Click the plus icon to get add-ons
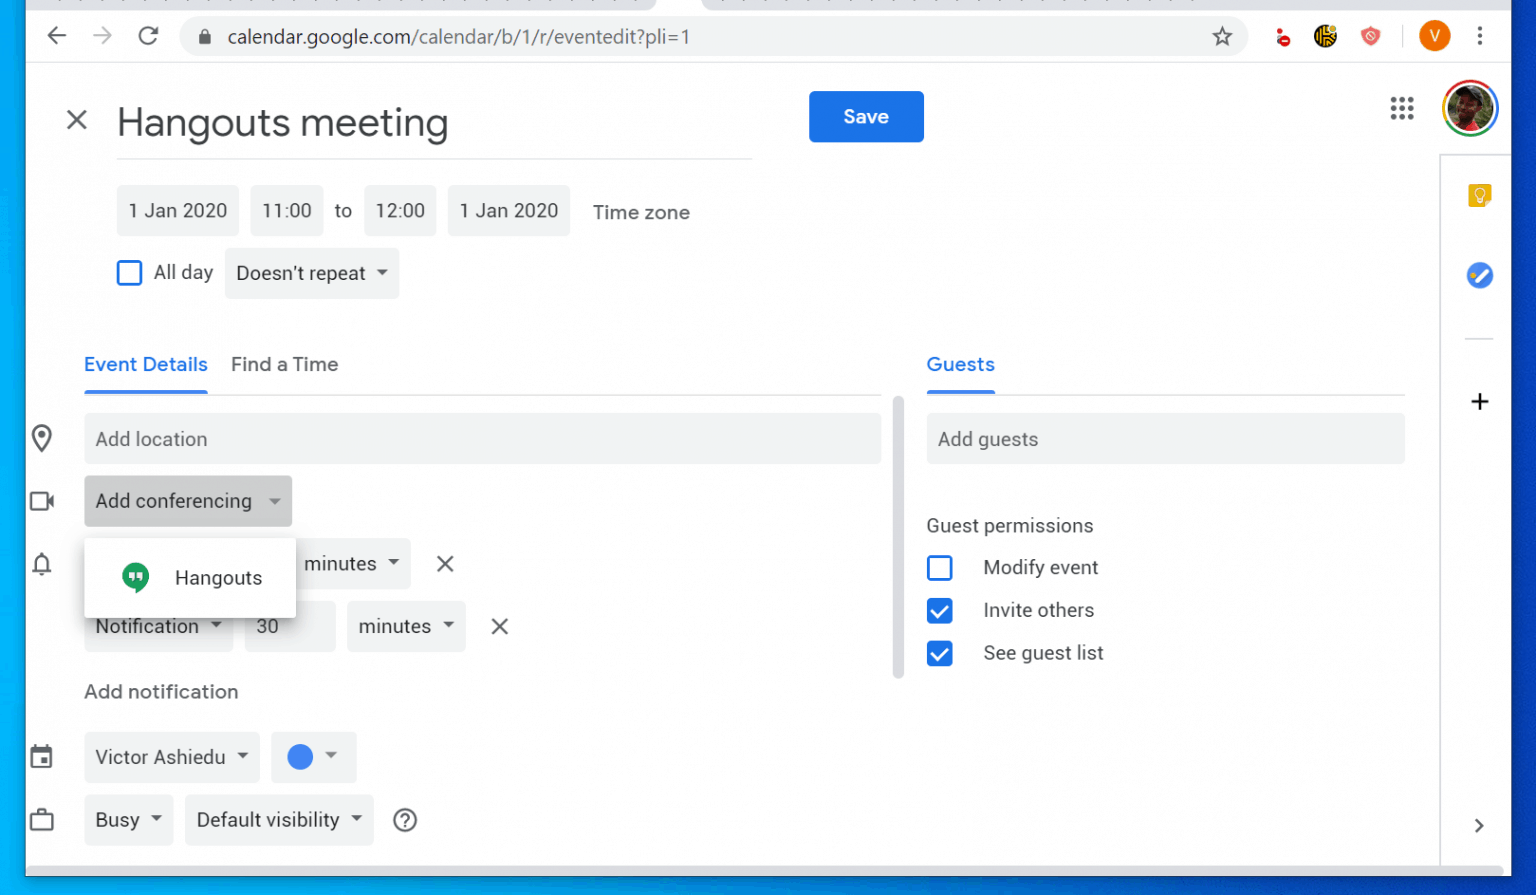This screenshot has width=1536, height=895. coord(1479,402)
